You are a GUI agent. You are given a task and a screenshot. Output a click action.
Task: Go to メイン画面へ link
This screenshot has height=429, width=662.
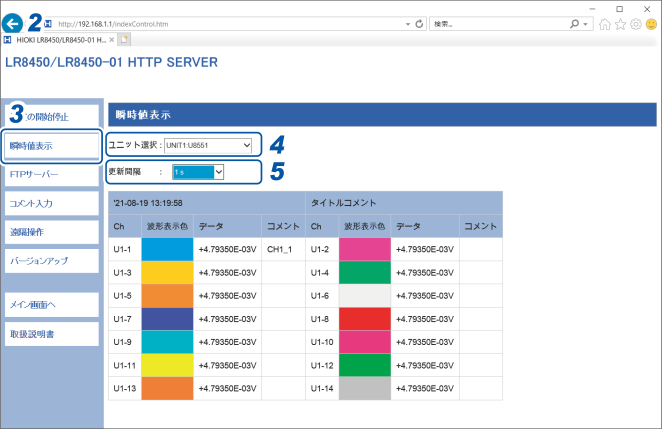coord(52,304)
